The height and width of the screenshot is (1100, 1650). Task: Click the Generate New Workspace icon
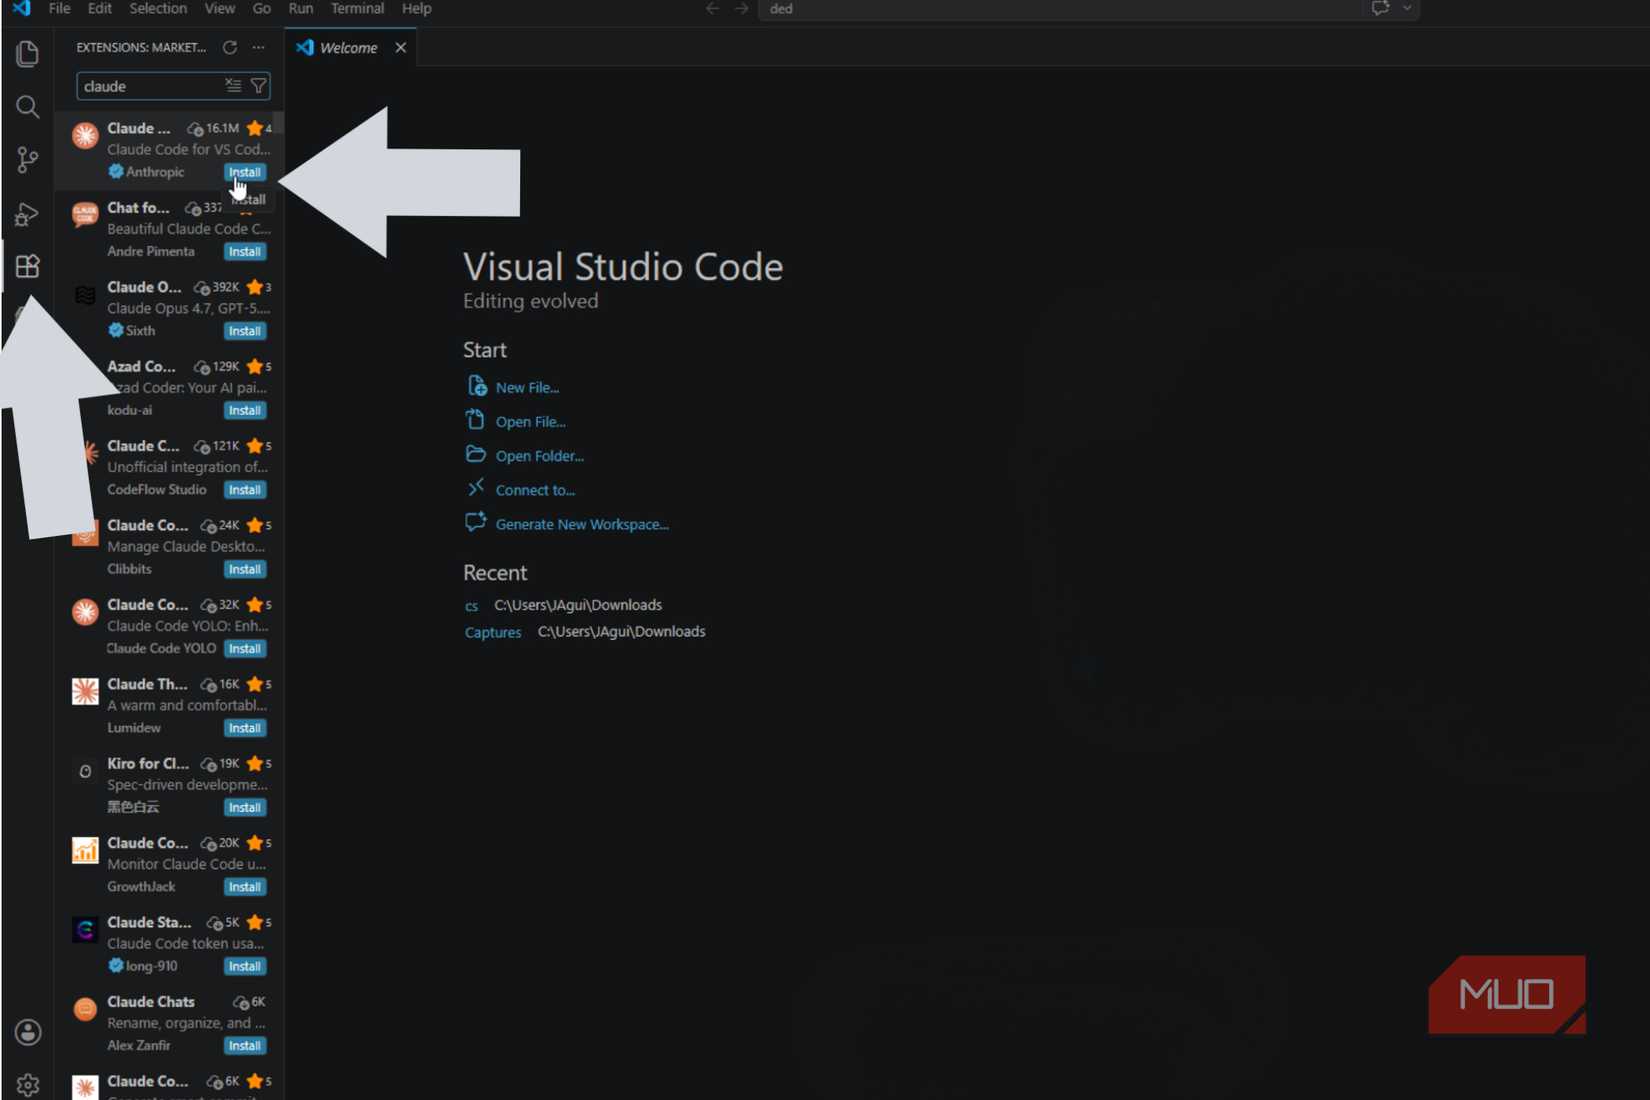tap(476, 522)
